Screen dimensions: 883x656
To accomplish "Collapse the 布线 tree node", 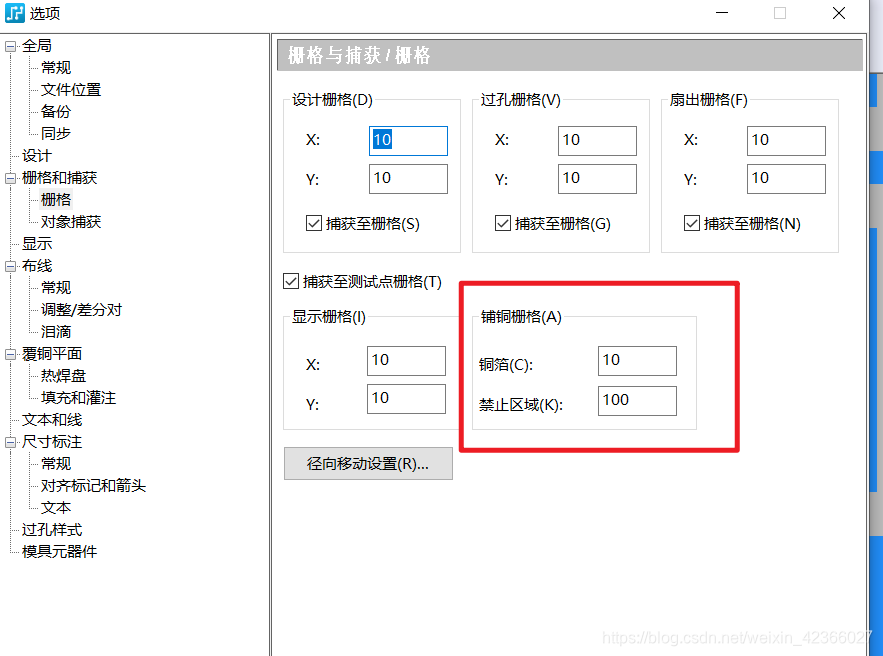I will pos(10,266).
